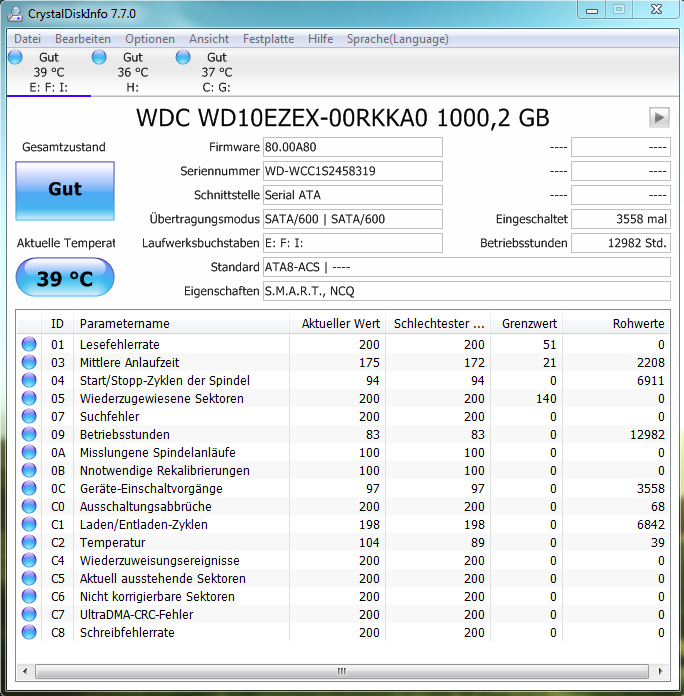Click status icon for Nicht korrigierbare Sektoren
The width and height of the screenshot is (684, 696).
pyautogui.click(x=29, y=596)
